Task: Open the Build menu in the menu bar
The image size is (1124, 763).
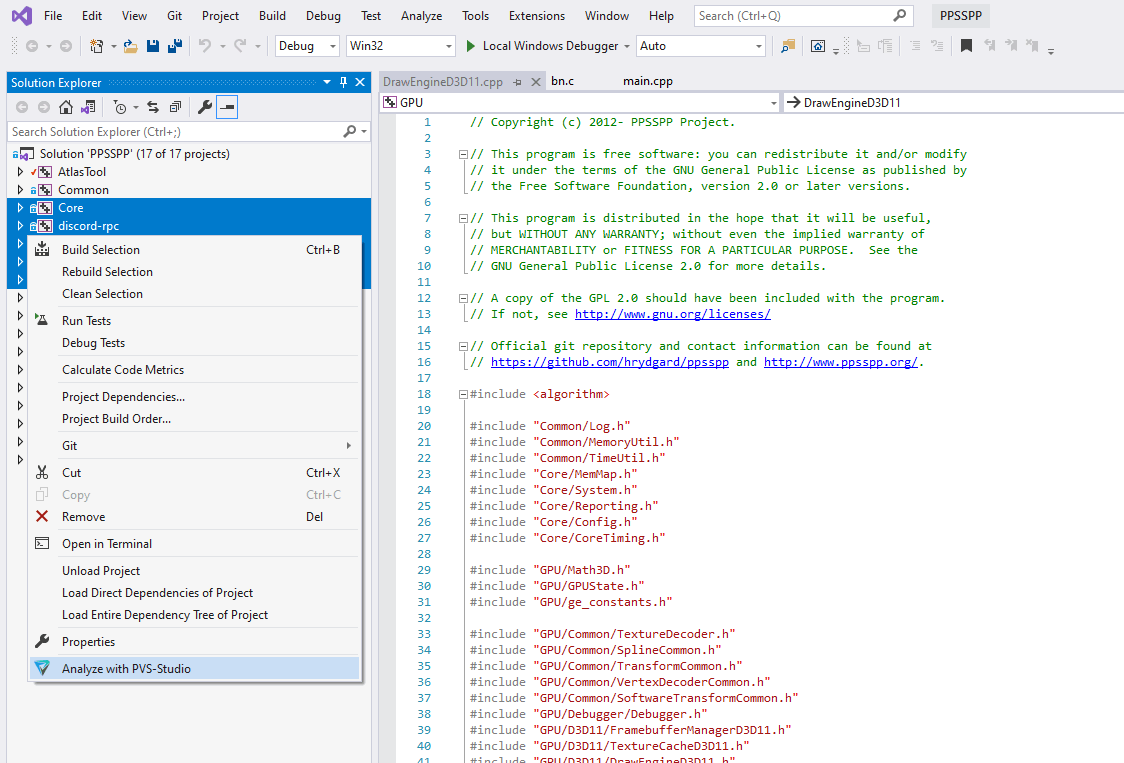Action: (272, 16)
